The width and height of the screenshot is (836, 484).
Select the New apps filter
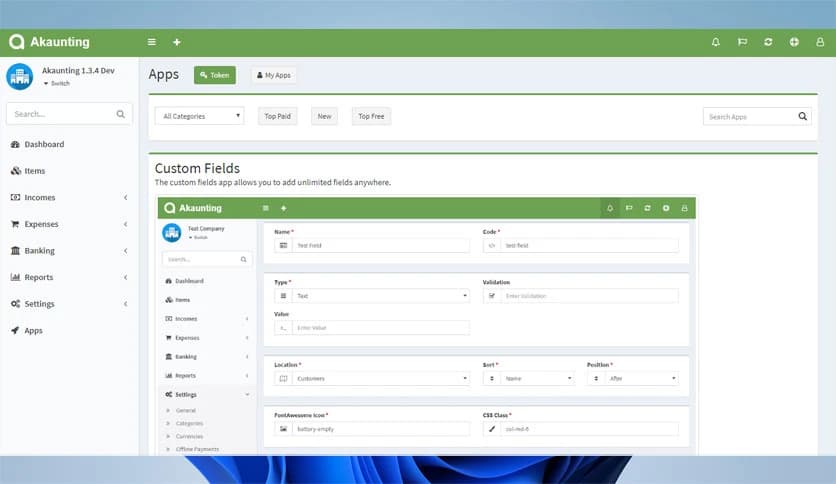tap(324, 116)
